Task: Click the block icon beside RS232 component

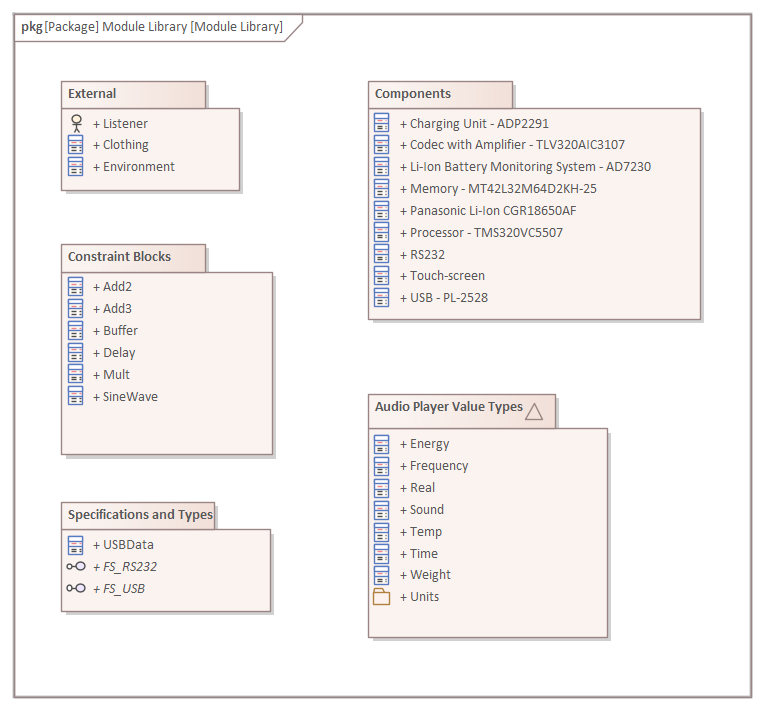Action: [x=382, y=255]
